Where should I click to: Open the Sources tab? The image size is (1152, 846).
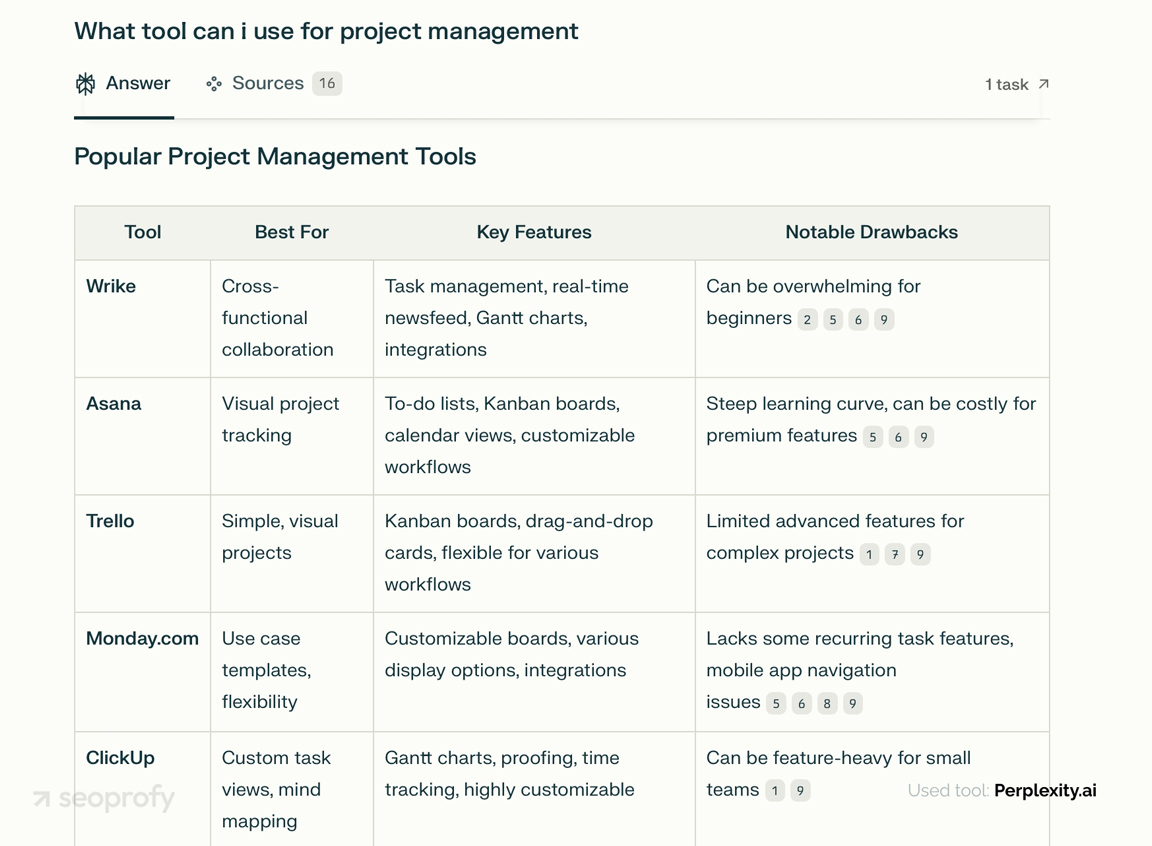click(273, 84)
